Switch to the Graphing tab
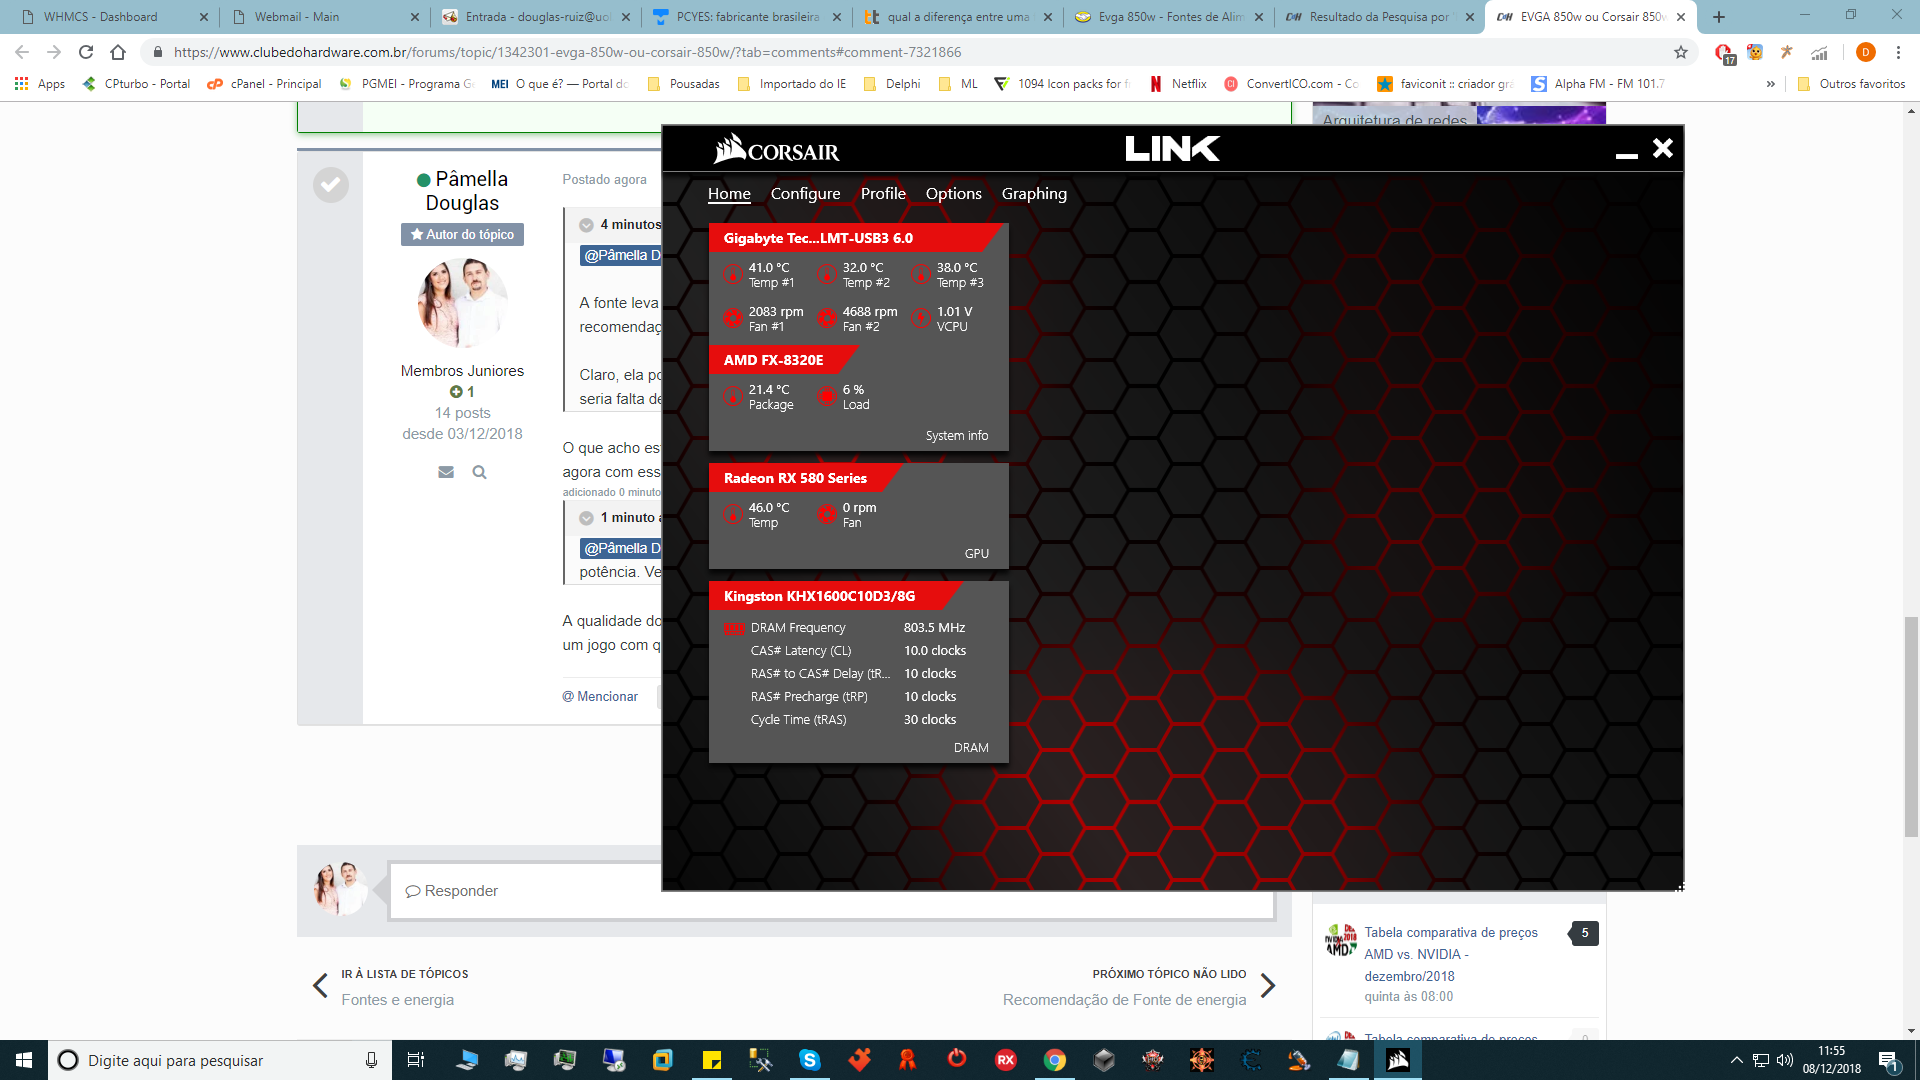 1034,194
